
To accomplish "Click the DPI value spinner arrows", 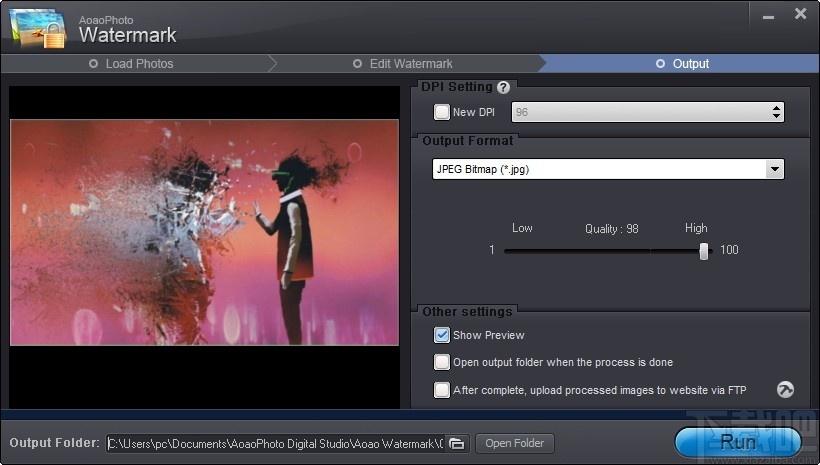I will tap(776, 112).
